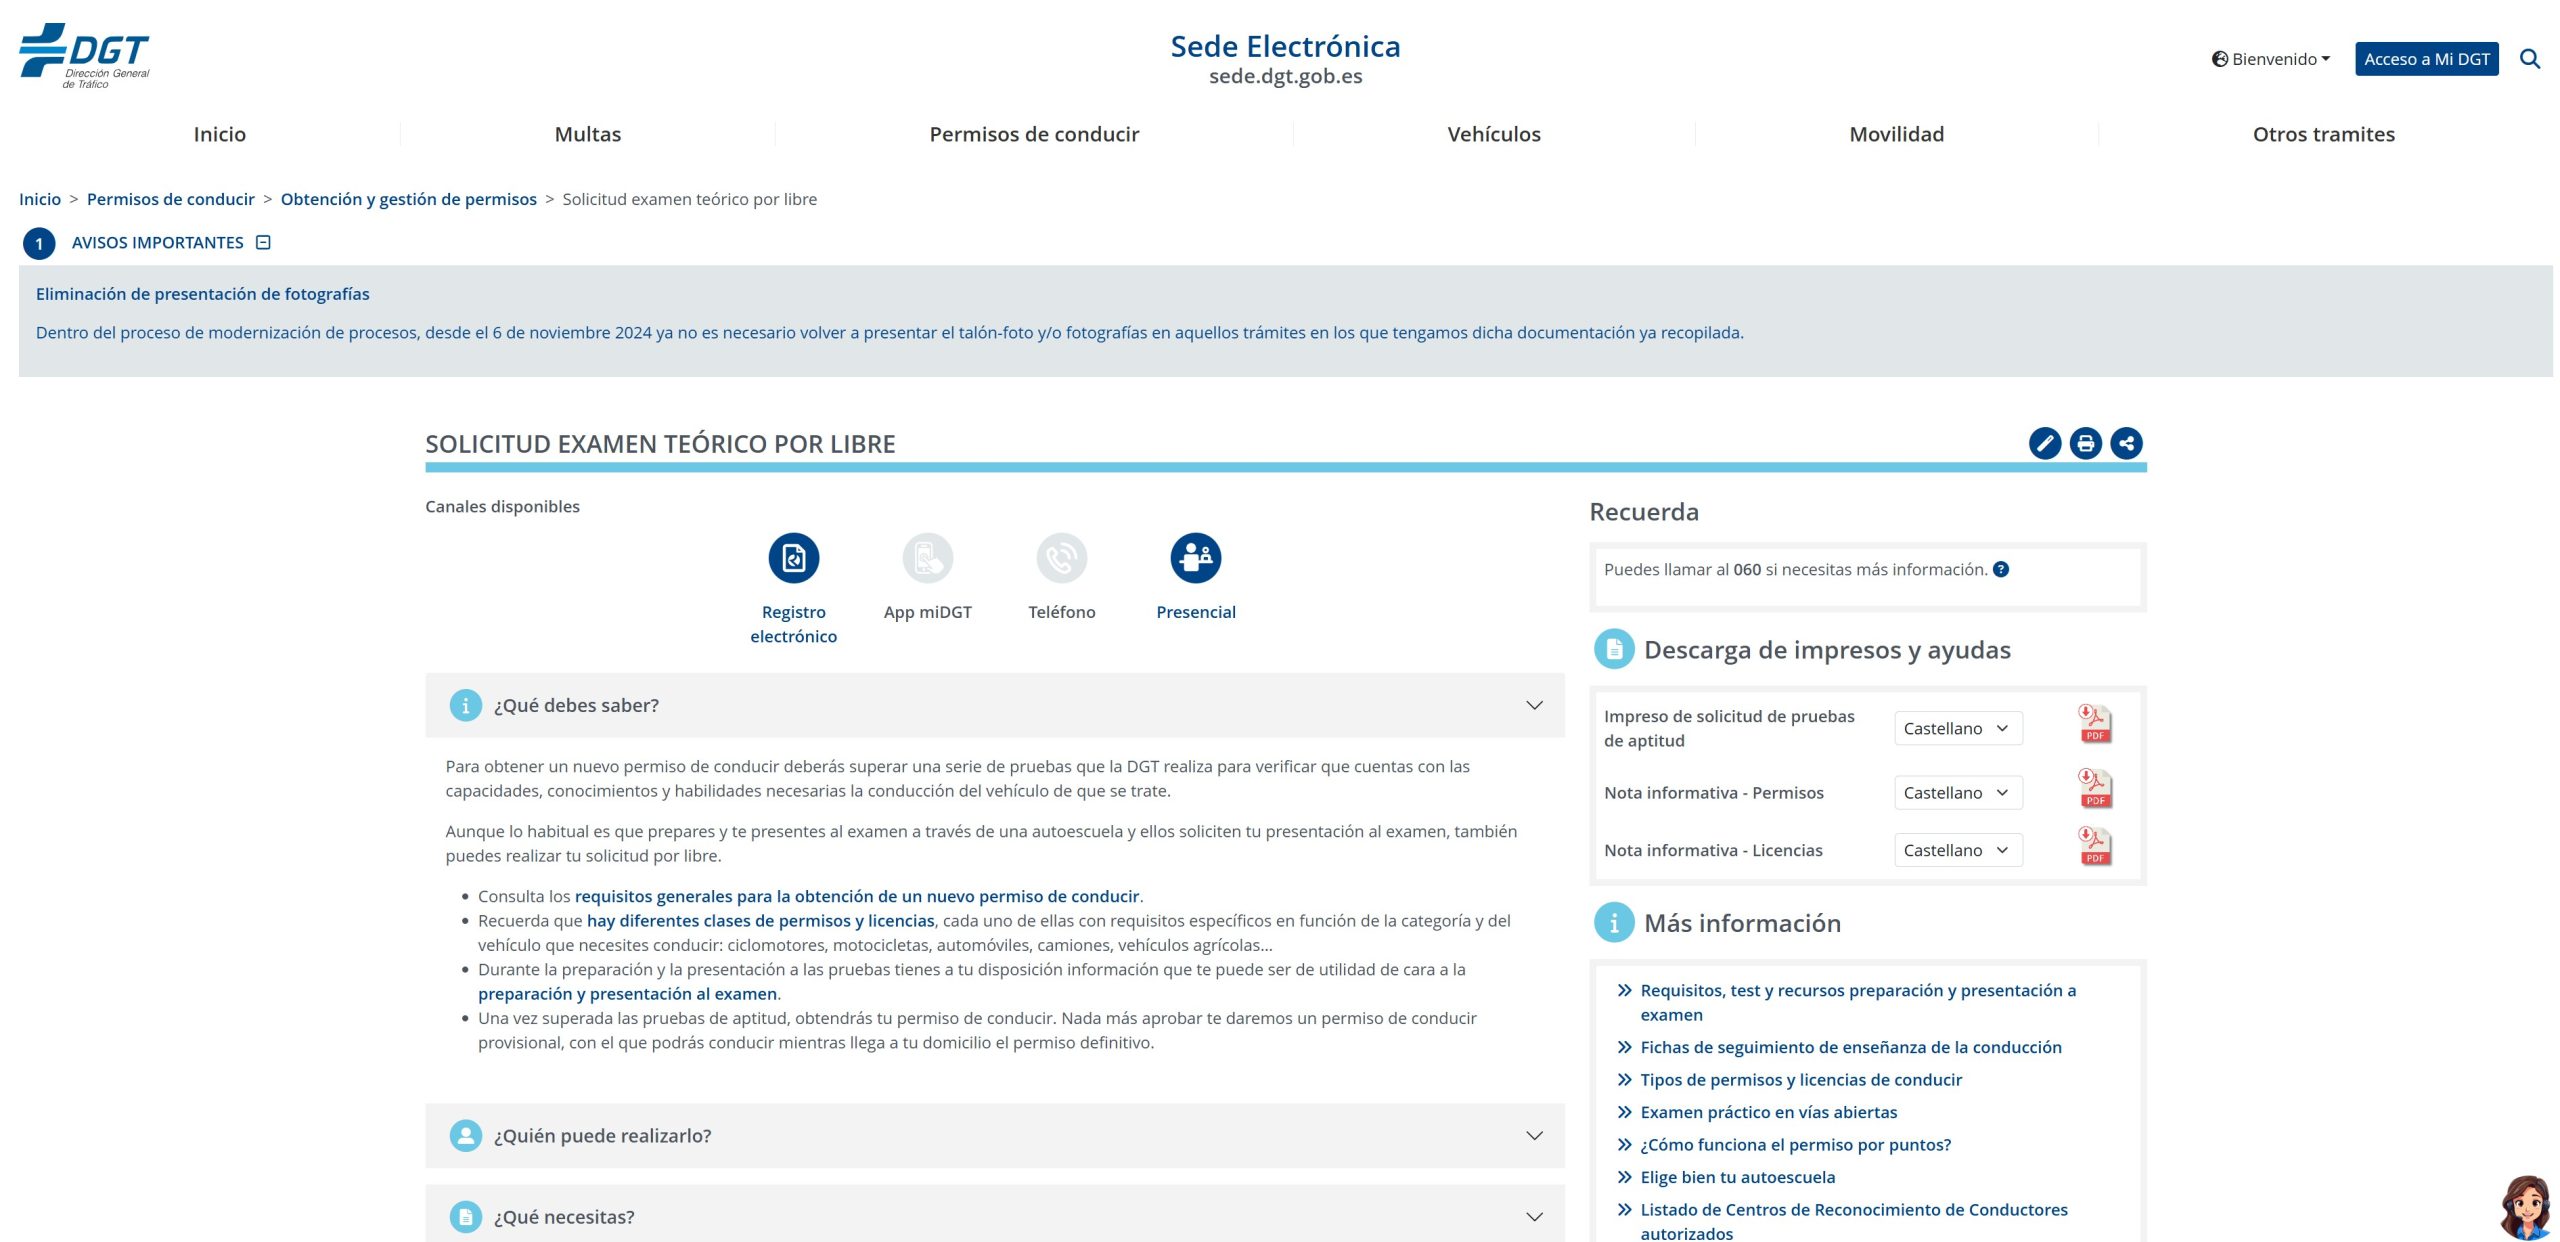Collapse the Avisos Importantes section toggle

click(263, 243)
